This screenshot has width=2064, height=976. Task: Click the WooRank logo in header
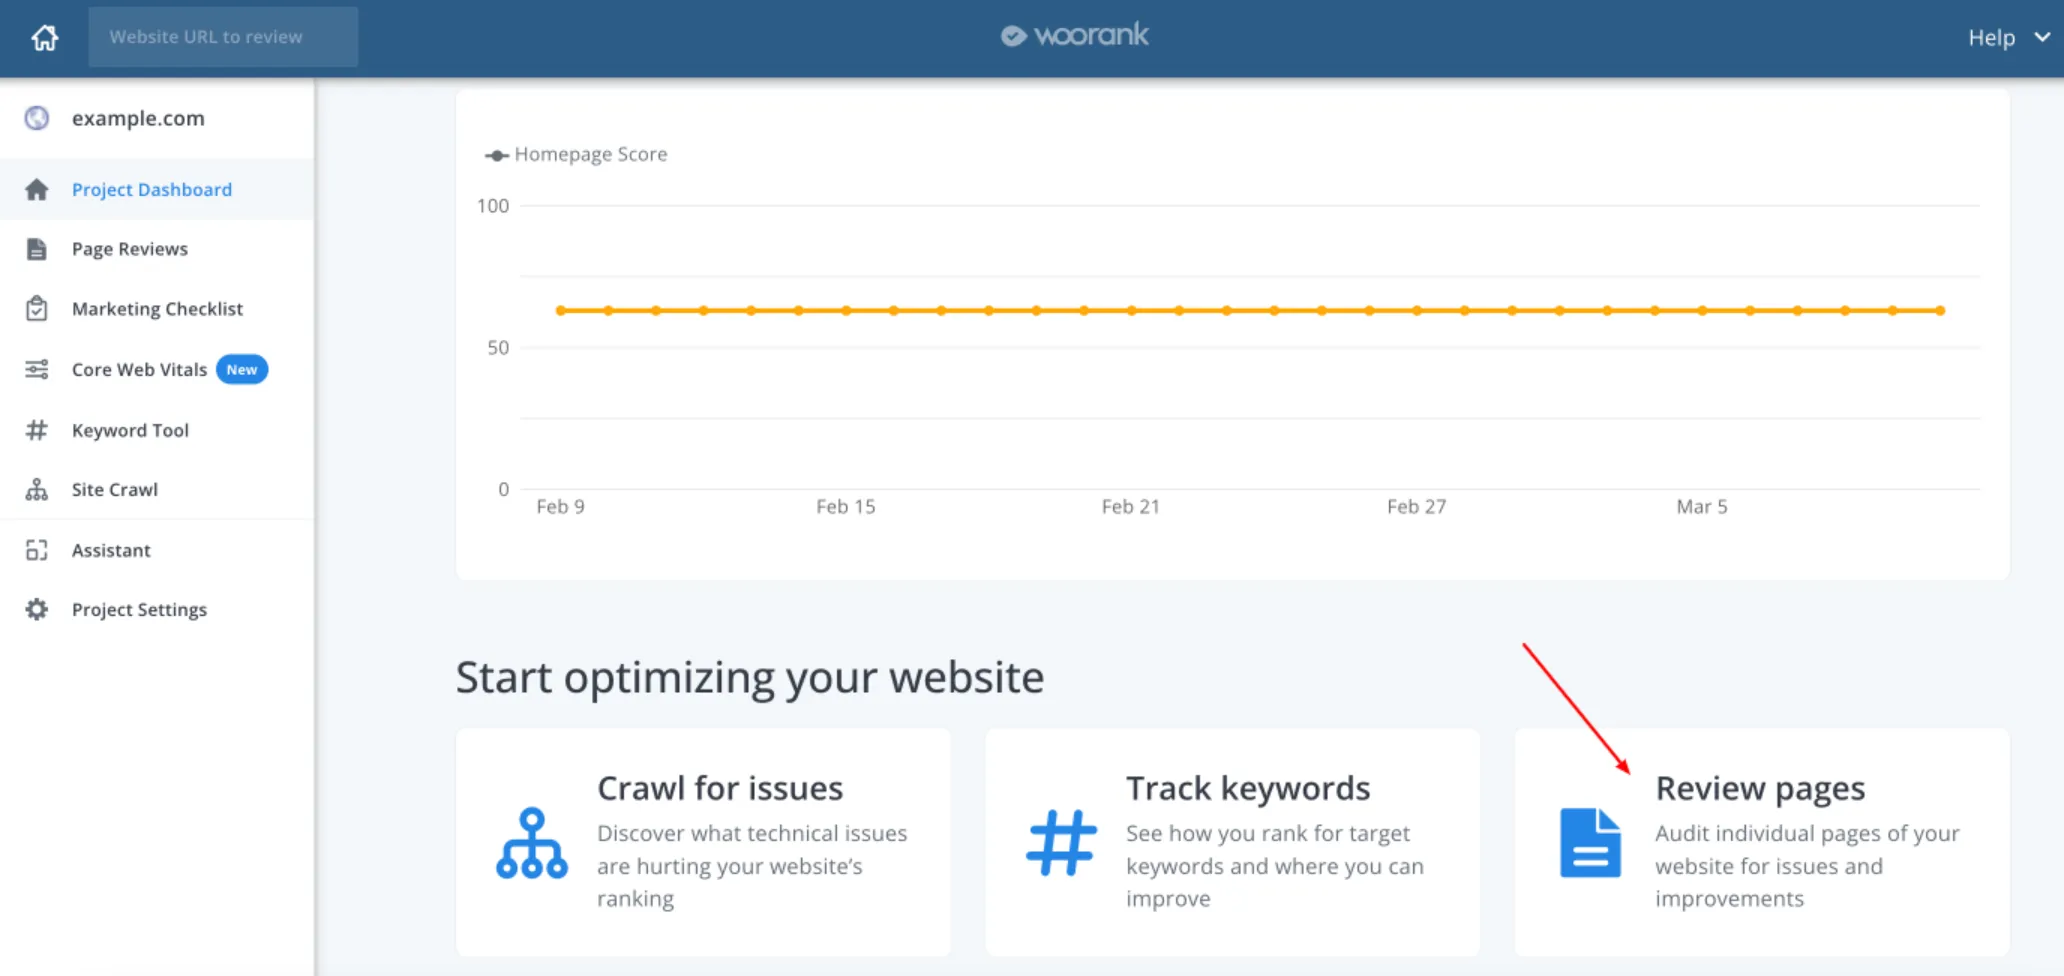tap(1075, 36)
